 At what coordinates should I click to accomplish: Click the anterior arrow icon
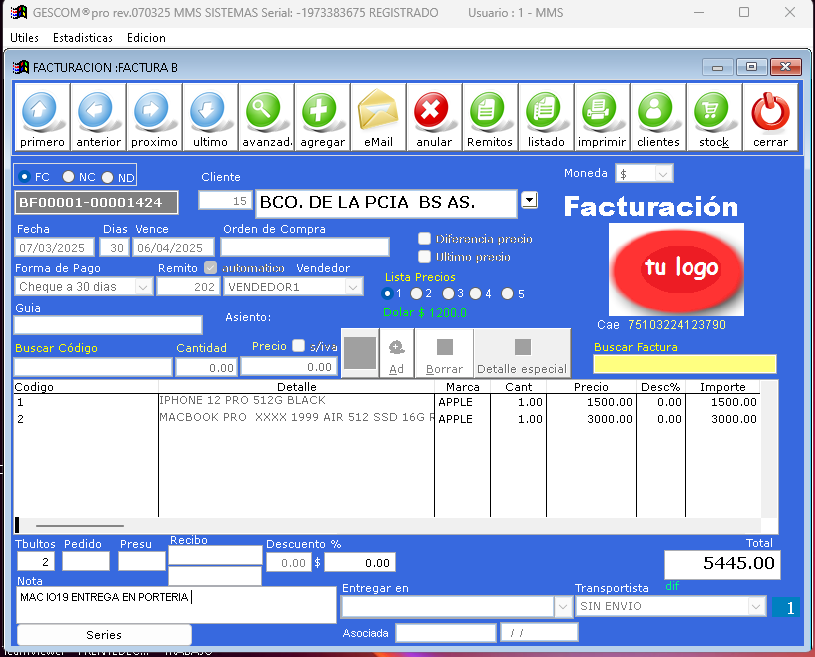click(x=98, y=117)
